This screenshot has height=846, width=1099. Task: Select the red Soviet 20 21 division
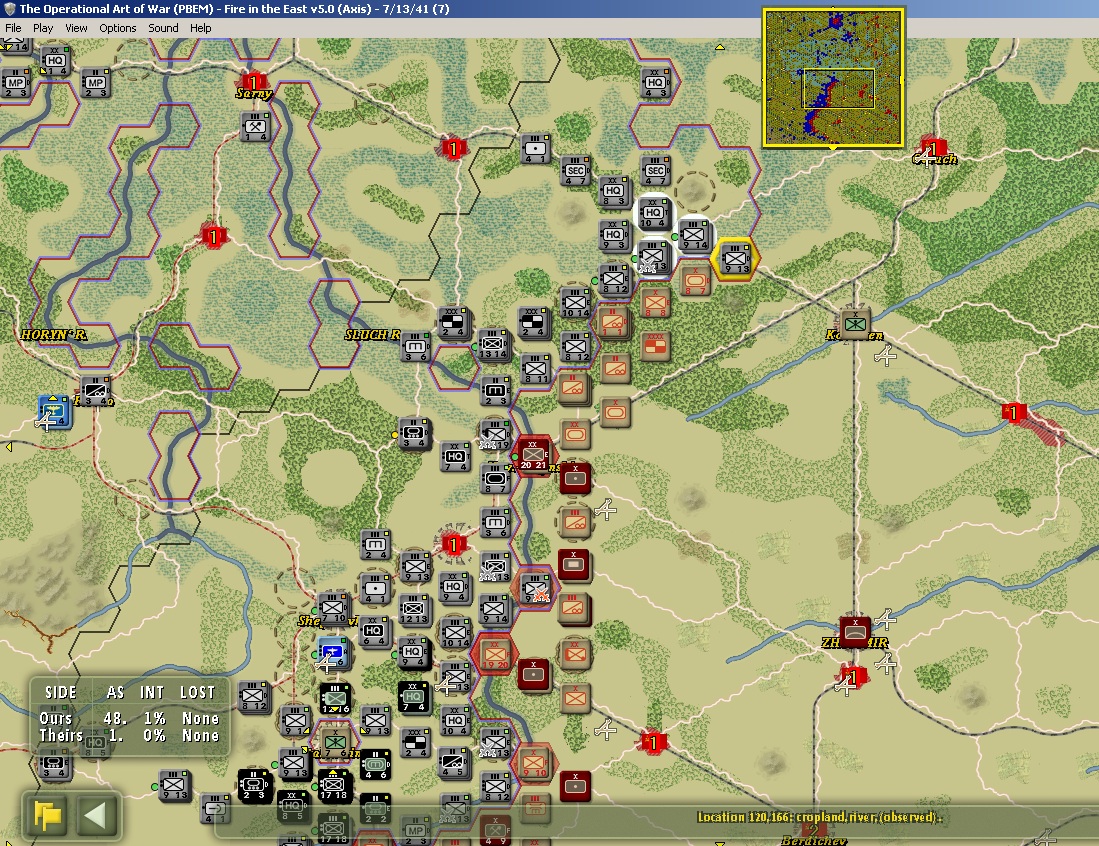(x=533, y=456)
